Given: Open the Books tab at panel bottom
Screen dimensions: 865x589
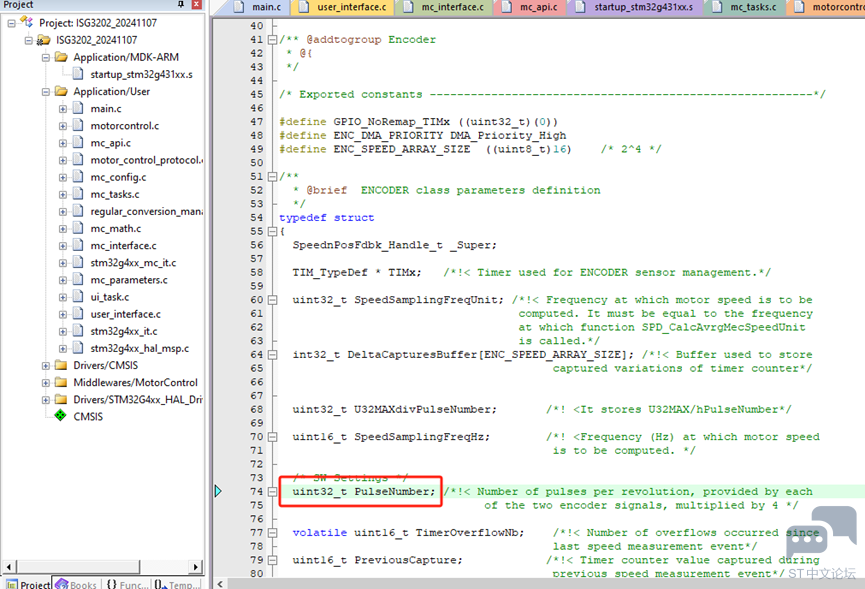Looking at the screenshot, I should click(x=77, y=583).
